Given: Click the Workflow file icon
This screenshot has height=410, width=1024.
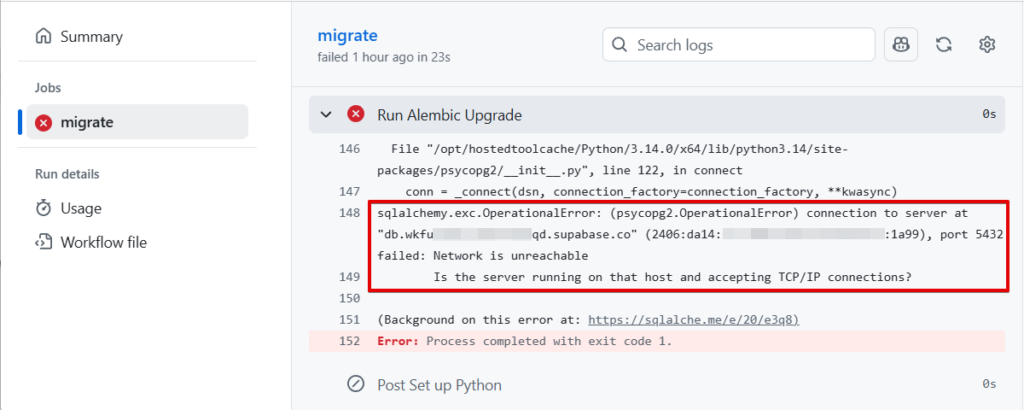Looking at the screenshot, I should [43, 243].
